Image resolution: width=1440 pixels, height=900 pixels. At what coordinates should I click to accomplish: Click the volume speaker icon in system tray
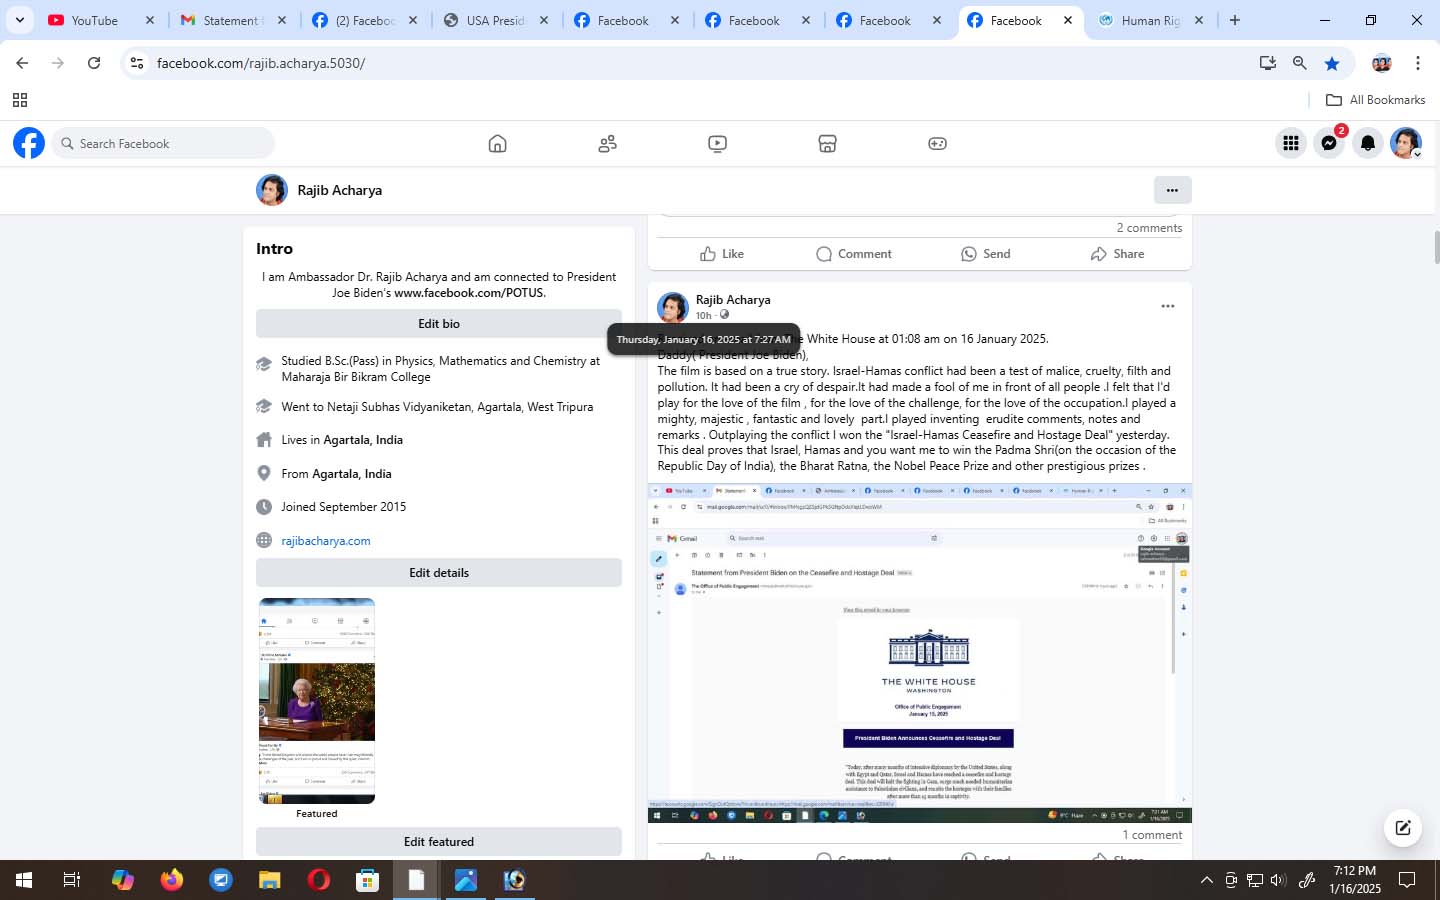coord(1278,880)
